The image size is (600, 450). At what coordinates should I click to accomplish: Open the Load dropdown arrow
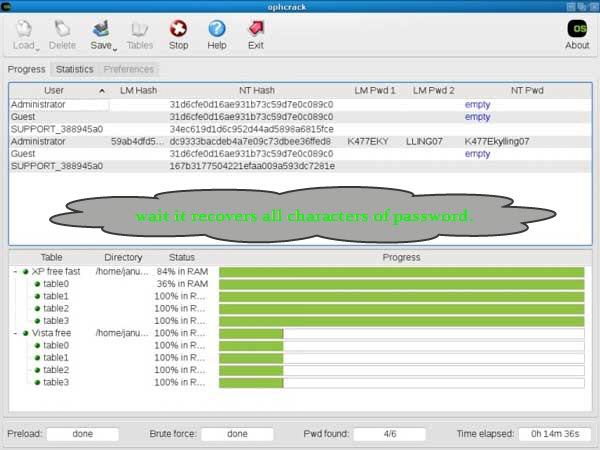(x=37, y=49)
